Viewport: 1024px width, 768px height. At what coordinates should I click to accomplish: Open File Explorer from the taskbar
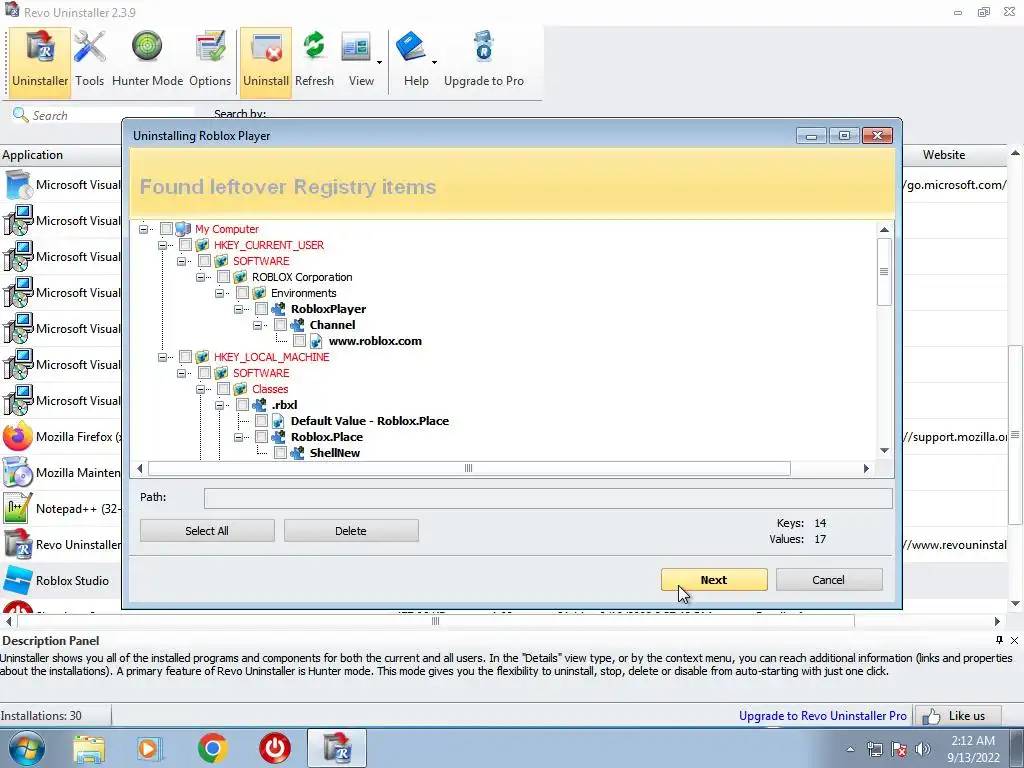click(88, 748)
